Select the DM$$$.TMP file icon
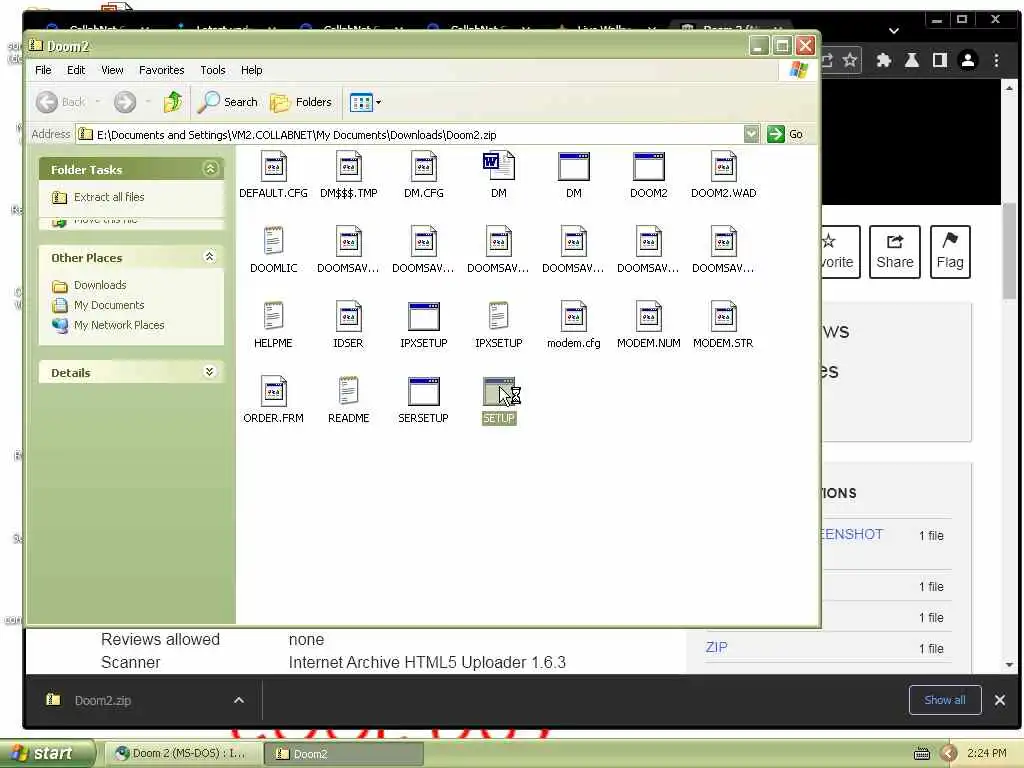This screenshot has width=1024, height=768. [x=349, y=167]
